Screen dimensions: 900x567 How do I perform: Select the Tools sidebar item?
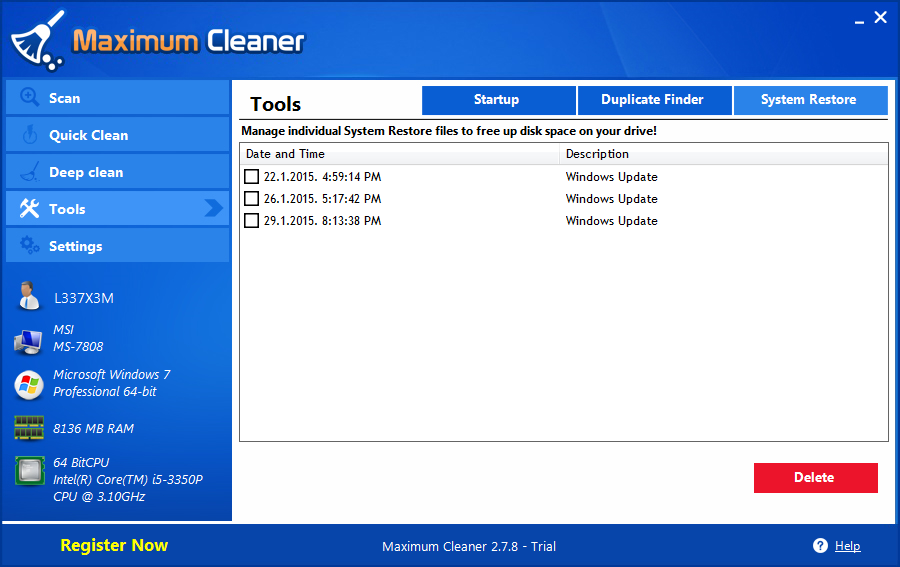coord(118,208)
